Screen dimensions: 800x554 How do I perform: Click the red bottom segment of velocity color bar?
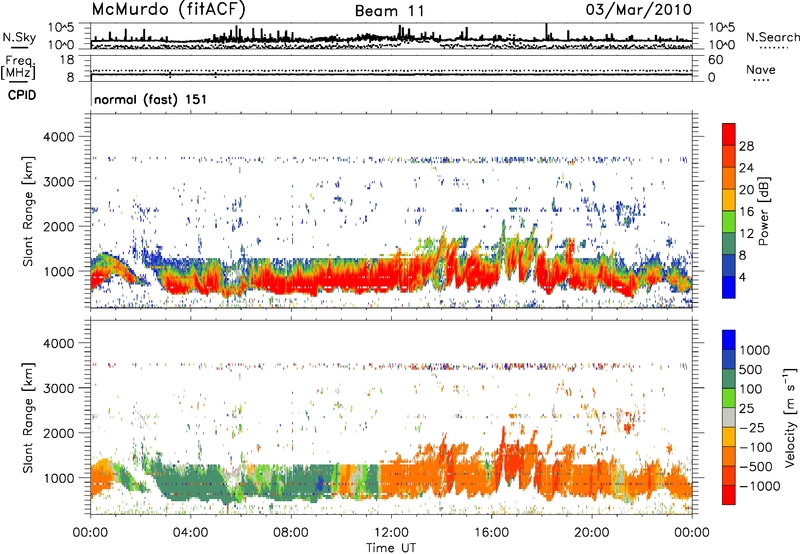point(729,495)
